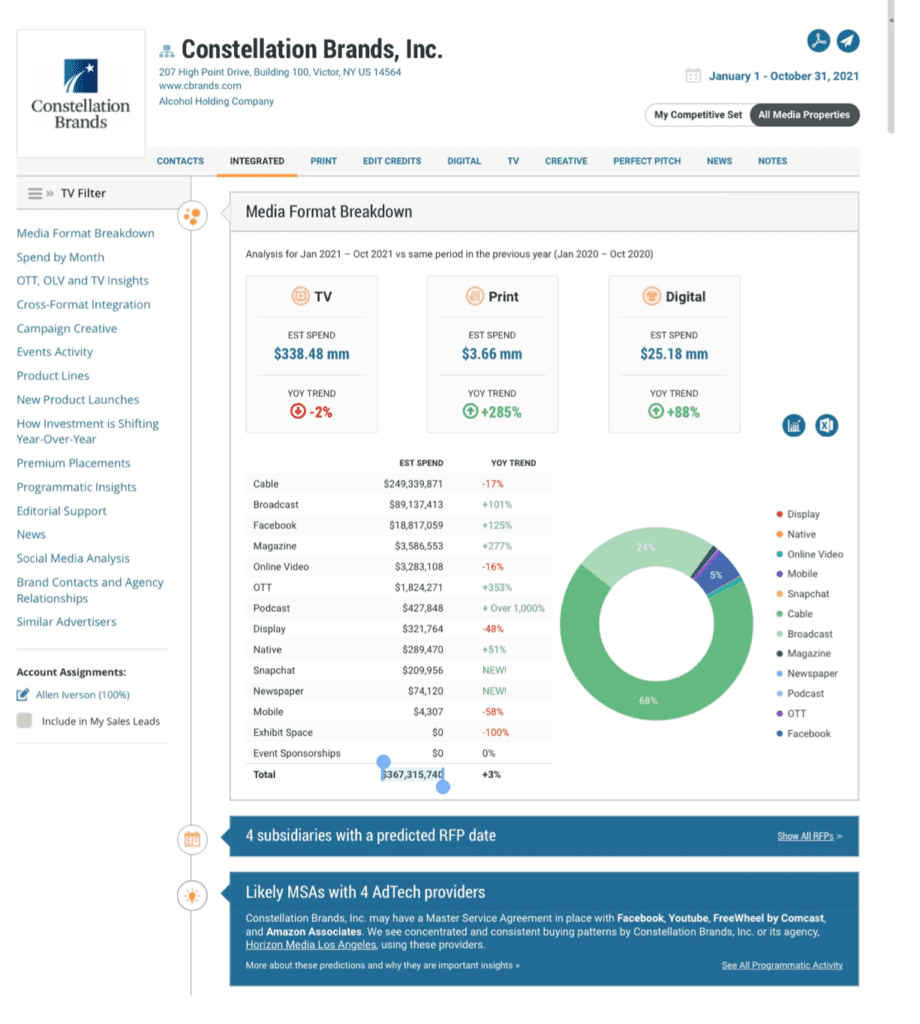Open the edit pencil beside Allen Iverson
This screenshot has width=920, height=1024.
pyautogui.click(x=22, y=694)
